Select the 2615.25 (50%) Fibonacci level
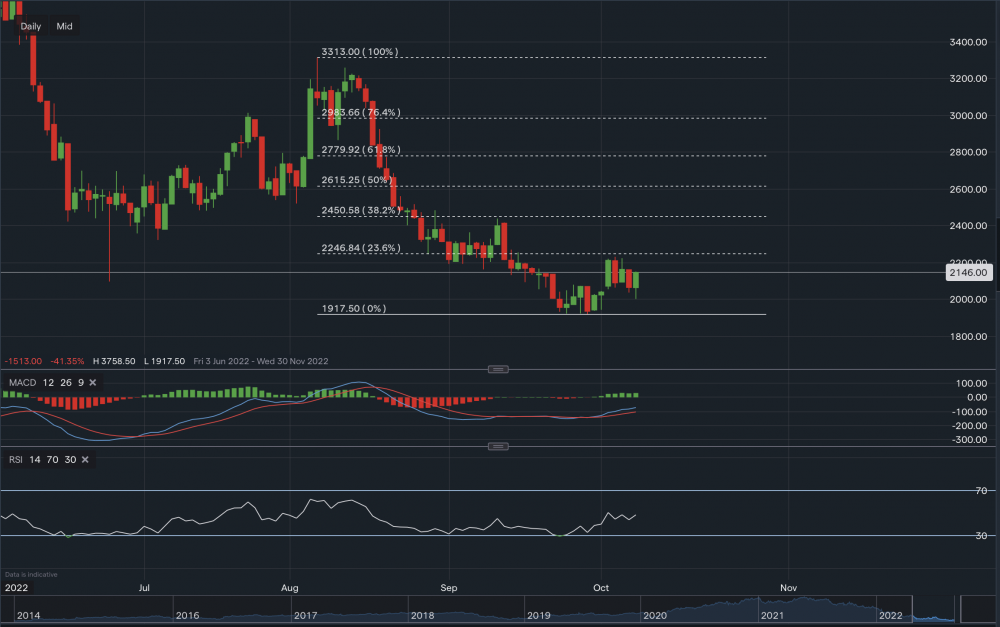The image size is (1000, 627). coord(357,180)
